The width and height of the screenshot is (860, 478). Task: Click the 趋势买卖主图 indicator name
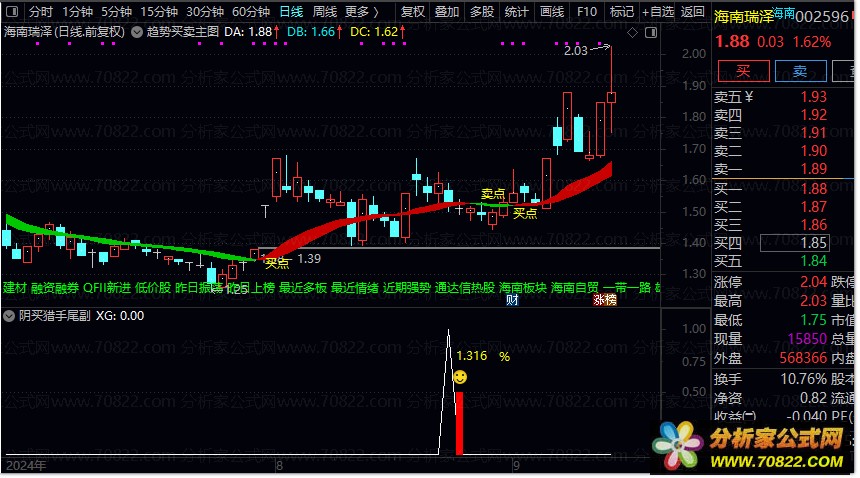(183, 32)
